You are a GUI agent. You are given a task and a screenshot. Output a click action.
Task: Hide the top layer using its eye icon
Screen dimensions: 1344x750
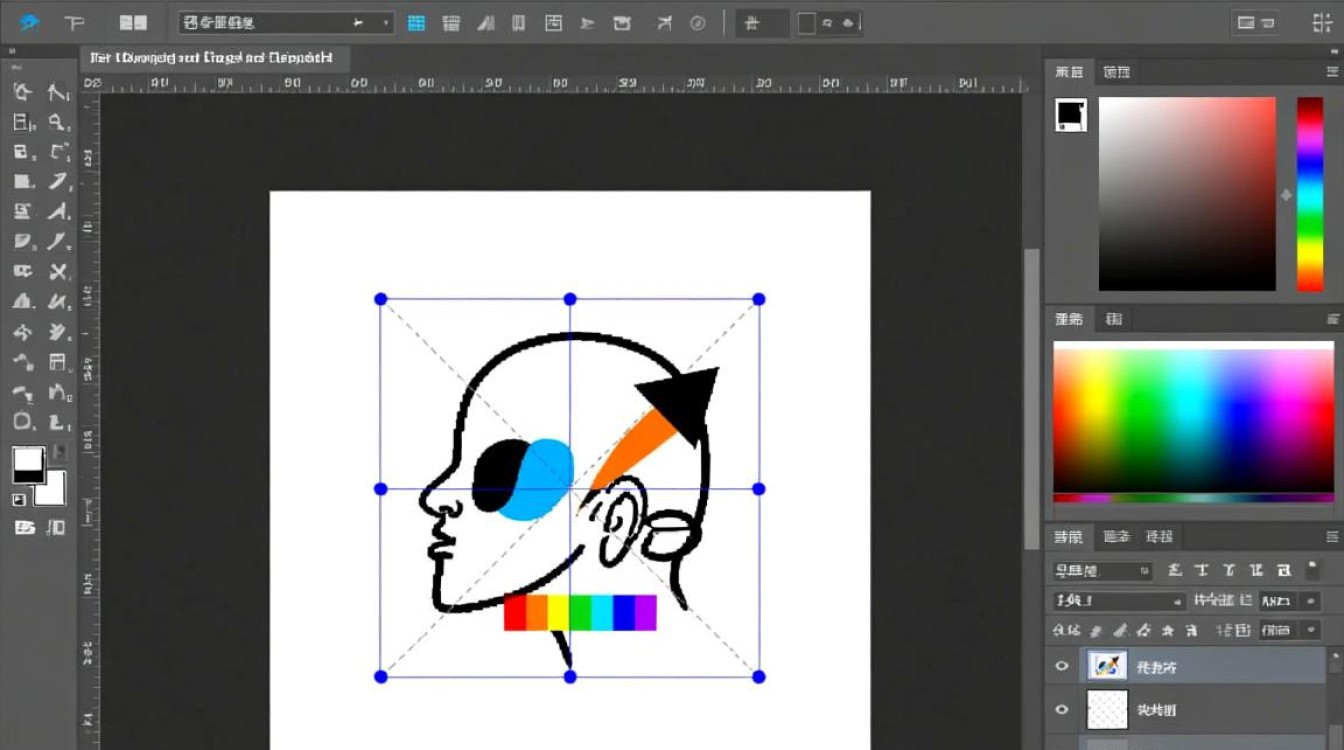(x=1062, y=666)
